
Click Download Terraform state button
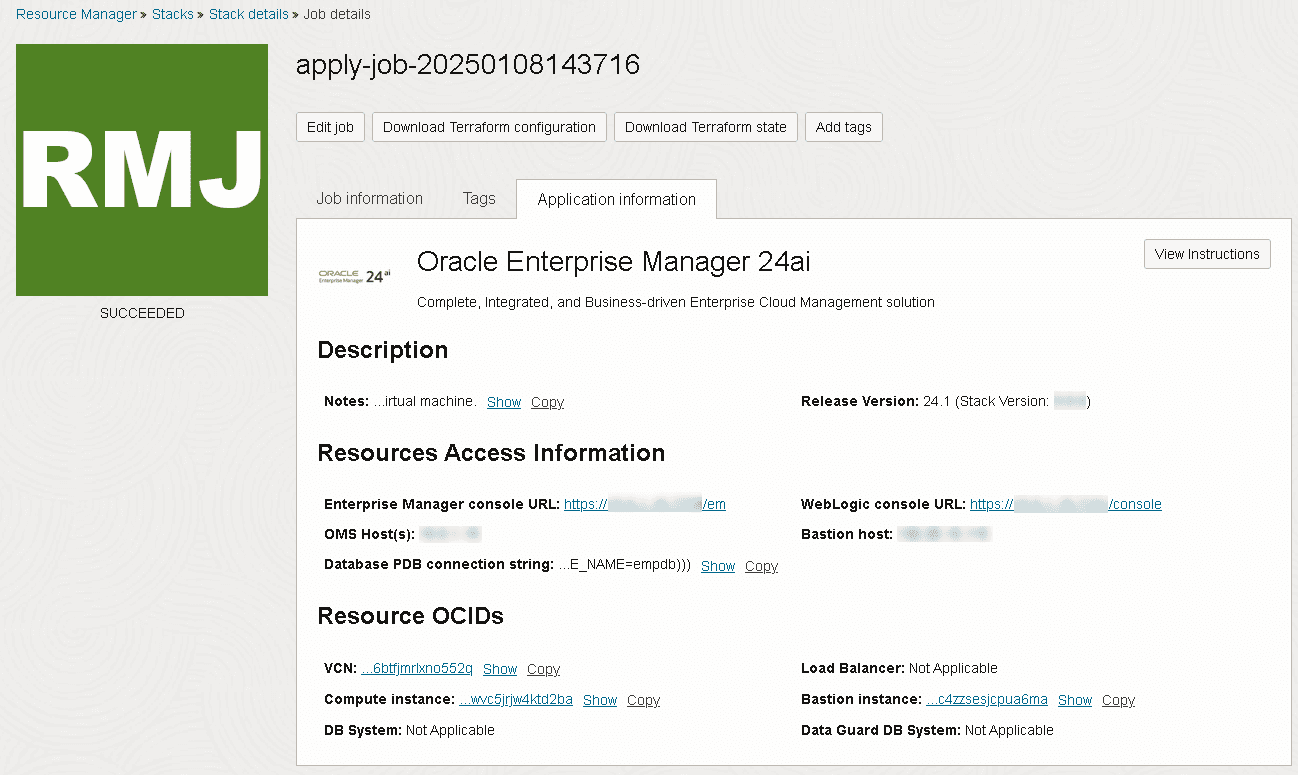(706, 127)
